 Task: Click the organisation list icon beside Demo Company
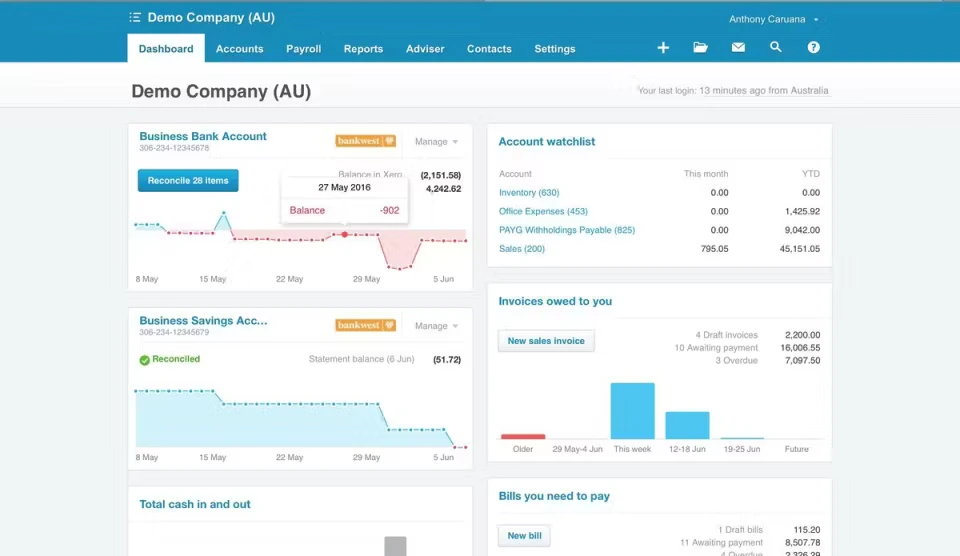click(135, 18)
